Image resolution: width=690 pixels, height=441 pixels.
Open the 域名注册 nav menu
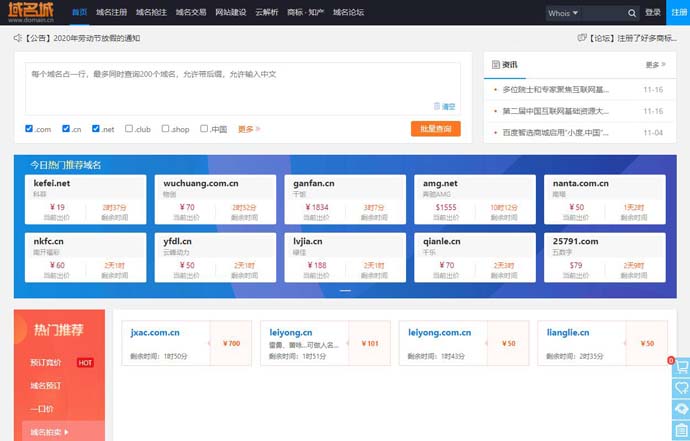click(111, 12)
